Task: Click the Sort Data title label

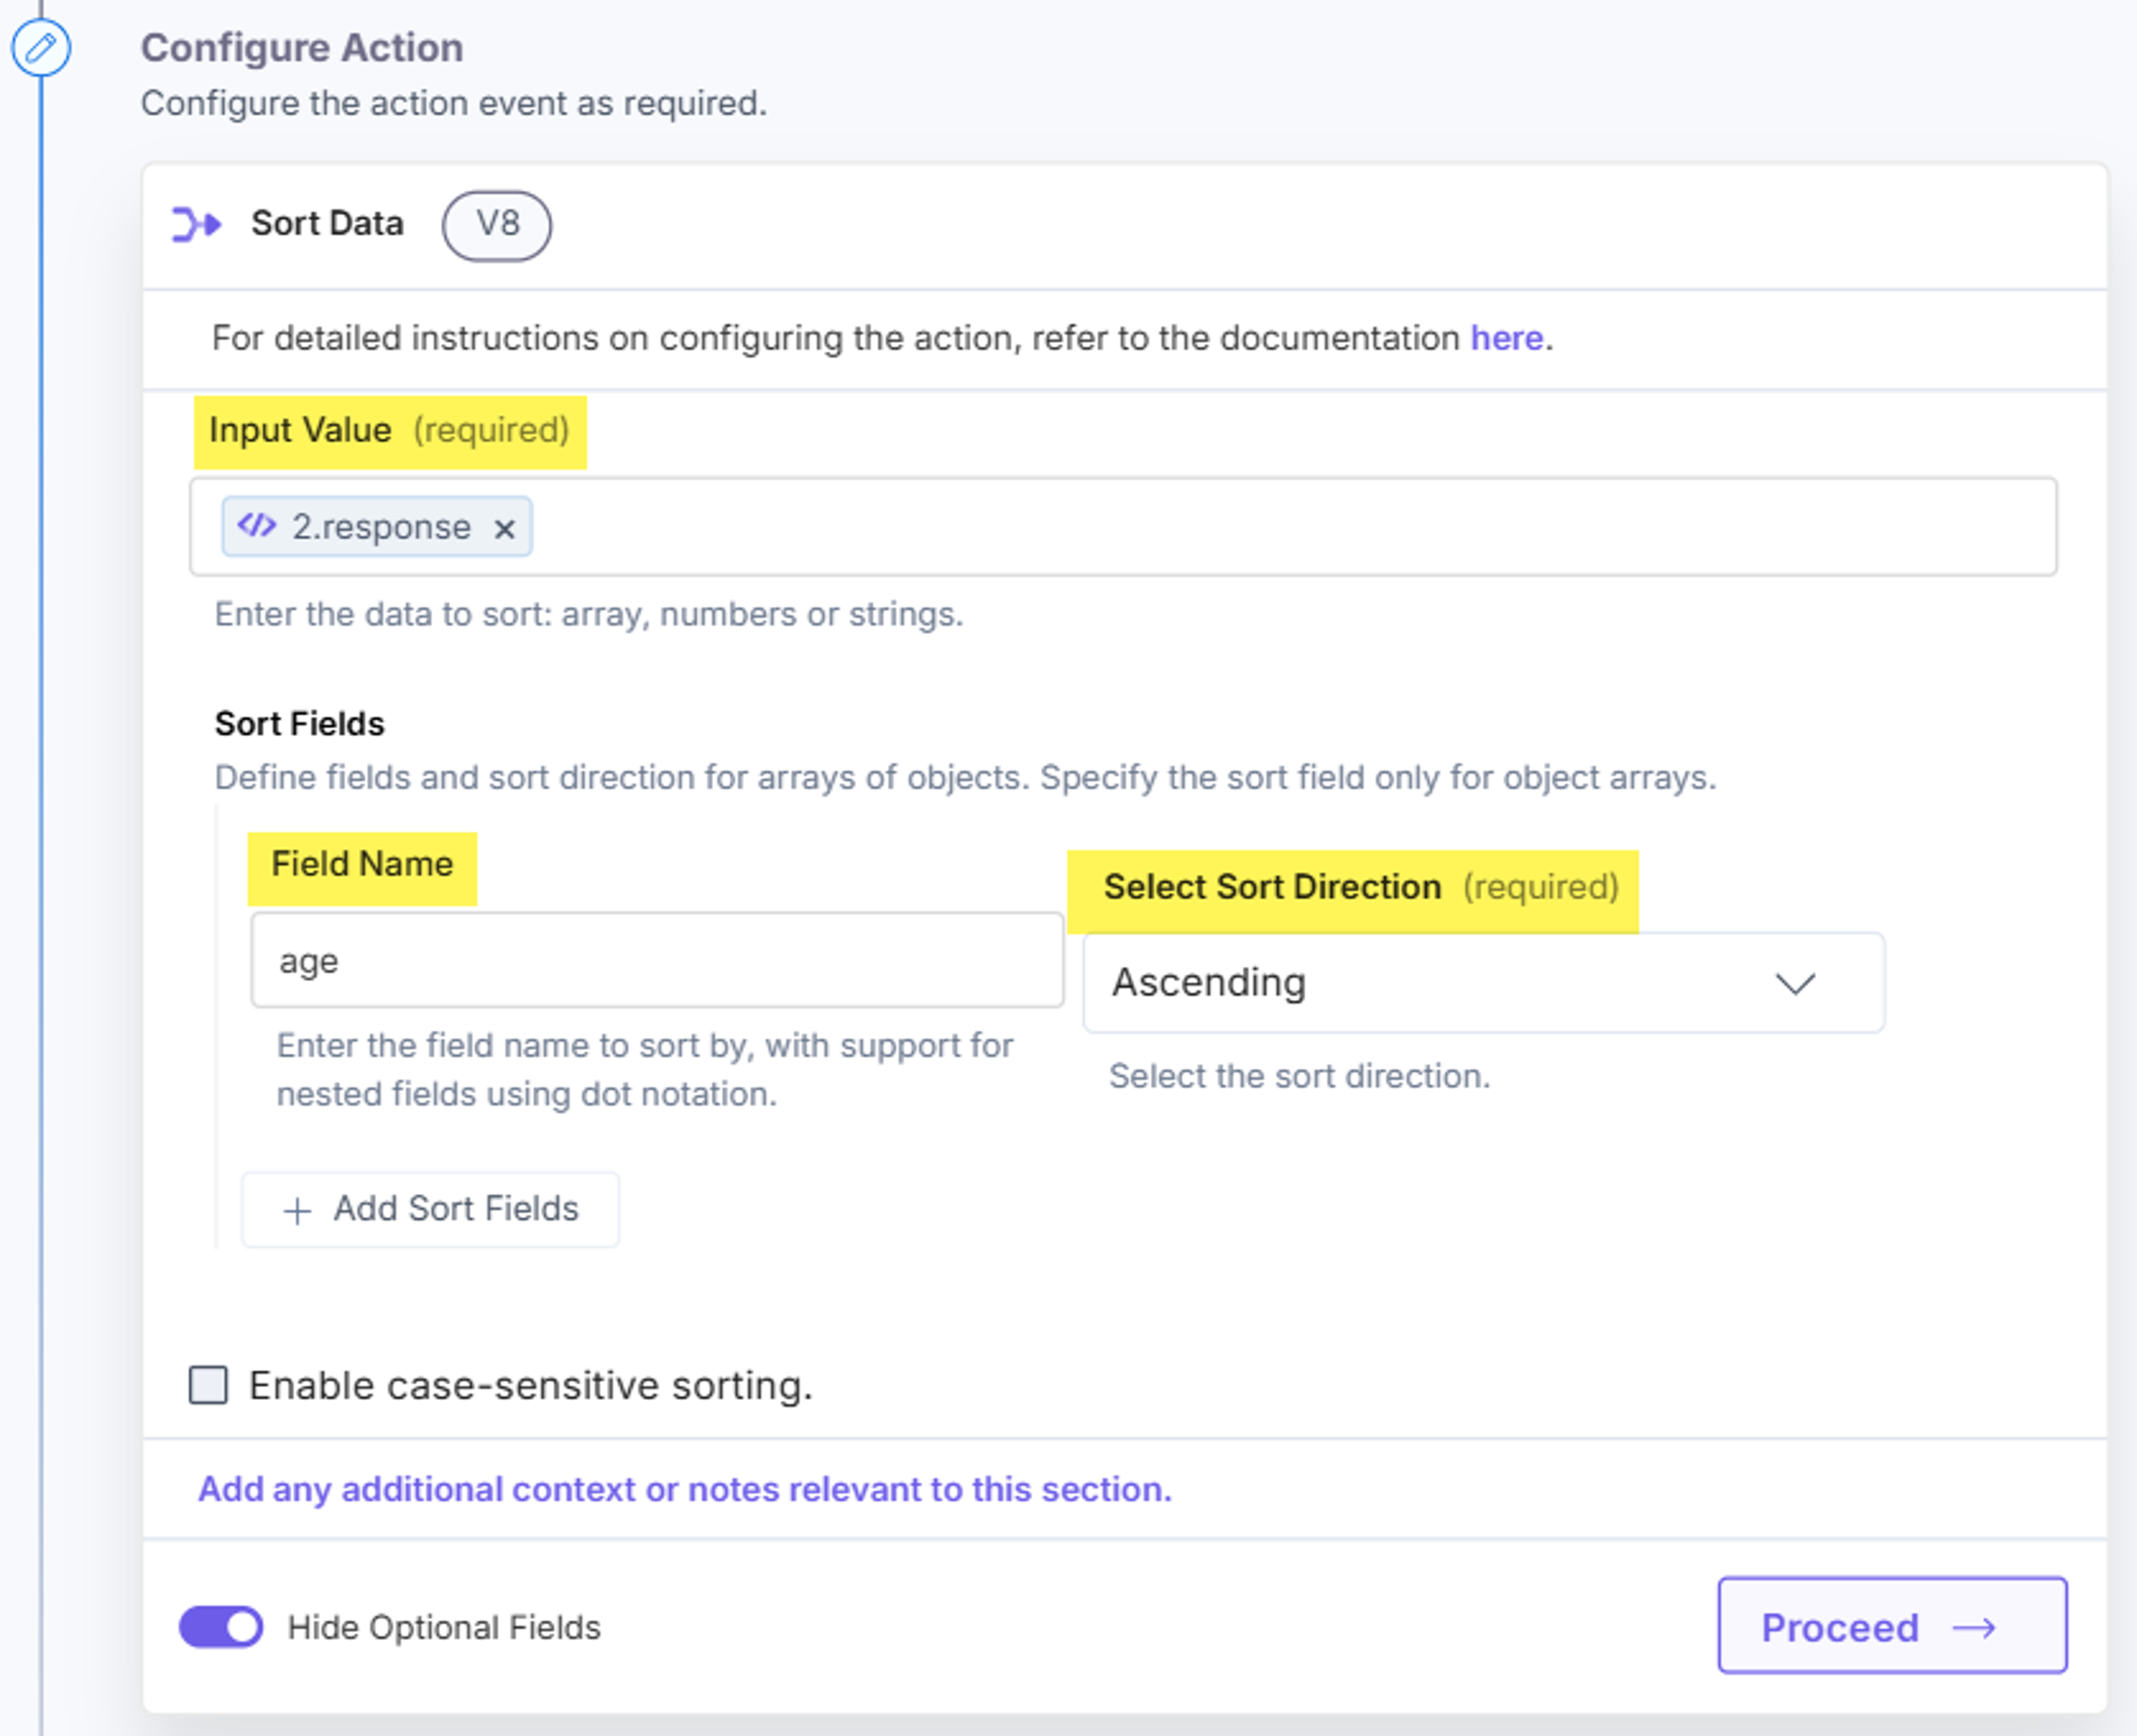Action: tap(327, 223)
